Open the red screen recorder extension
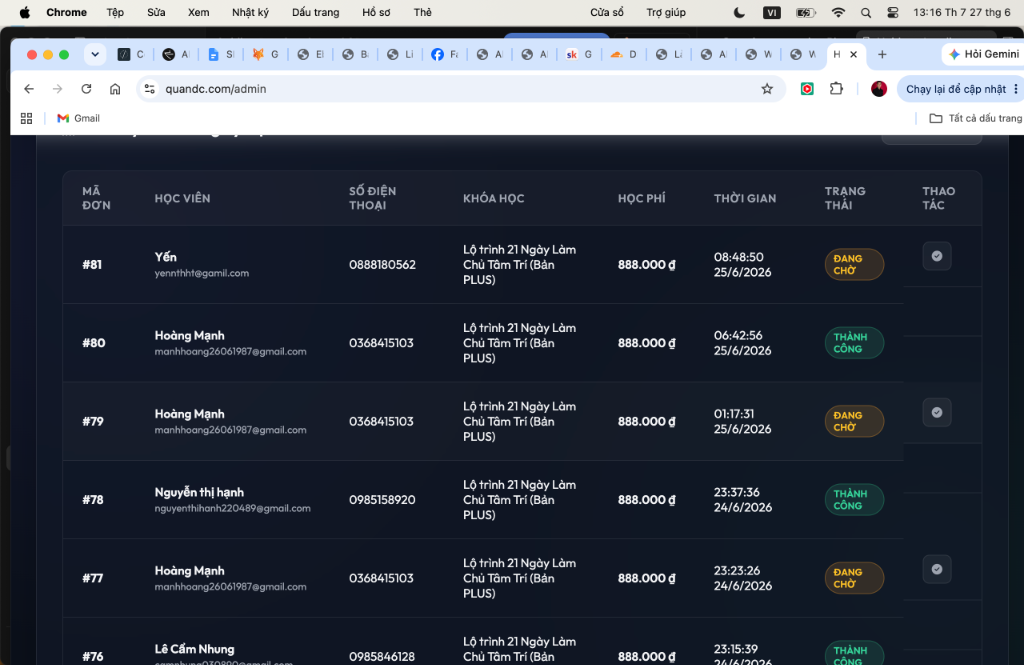 coord(807,89)
